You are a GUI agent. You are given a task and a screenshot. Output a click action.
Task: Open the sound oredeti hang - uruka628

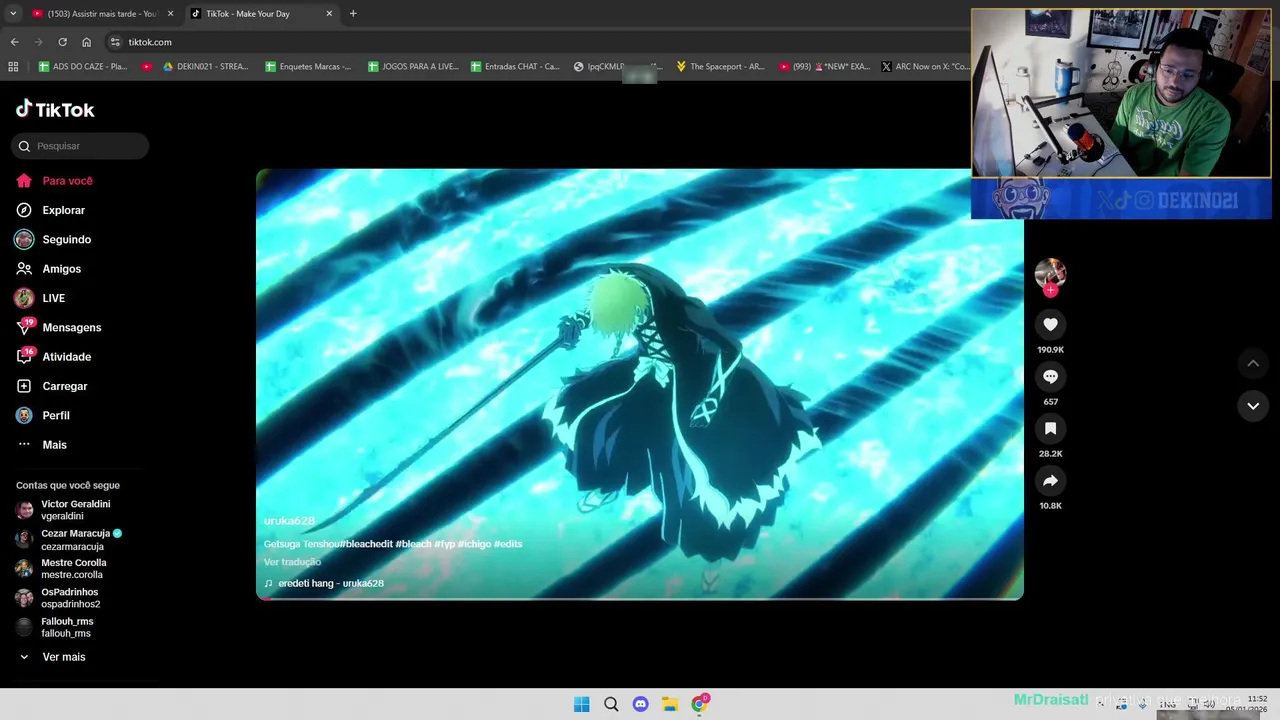pyautogui.click(x=324, y=583)
